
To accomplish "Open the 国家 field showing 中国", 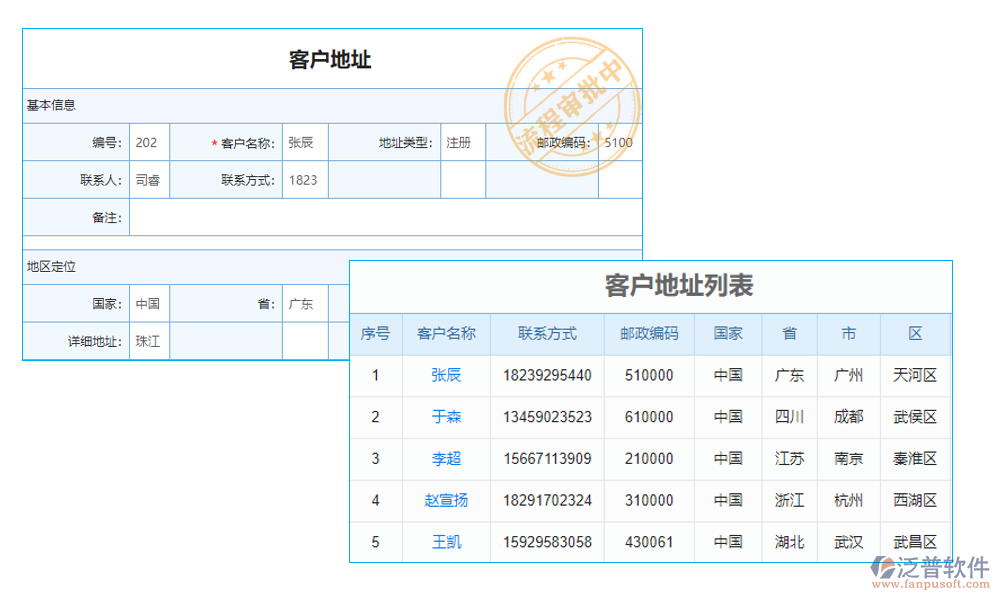I will tap(149, 304).
